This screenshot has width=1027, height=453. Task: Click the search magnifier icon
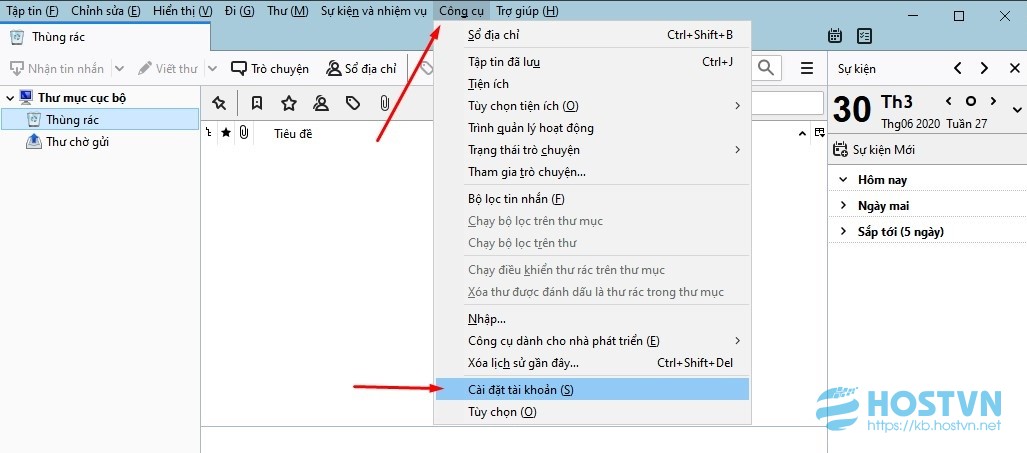[766, 67]
